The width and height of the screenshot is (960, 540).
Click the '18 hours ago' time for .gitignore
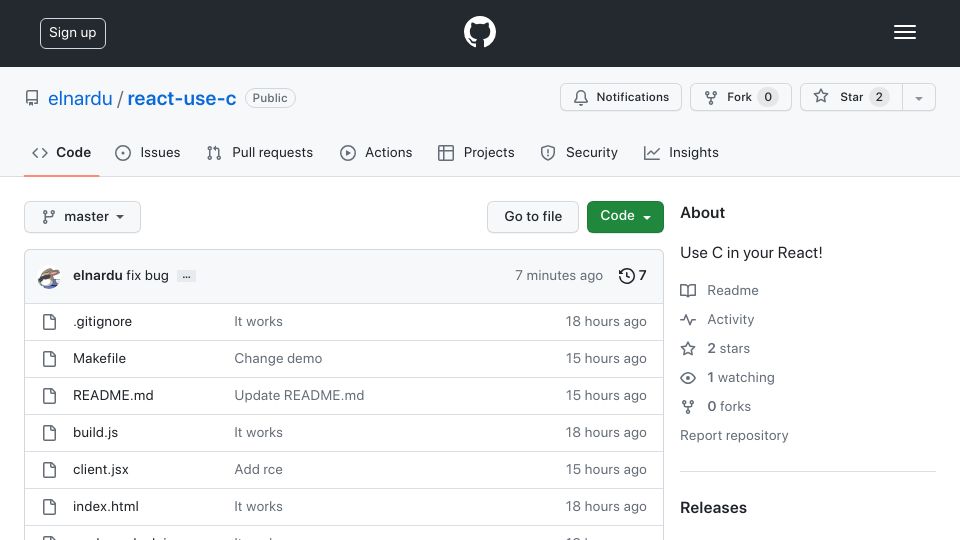click(x=606, y=321)
